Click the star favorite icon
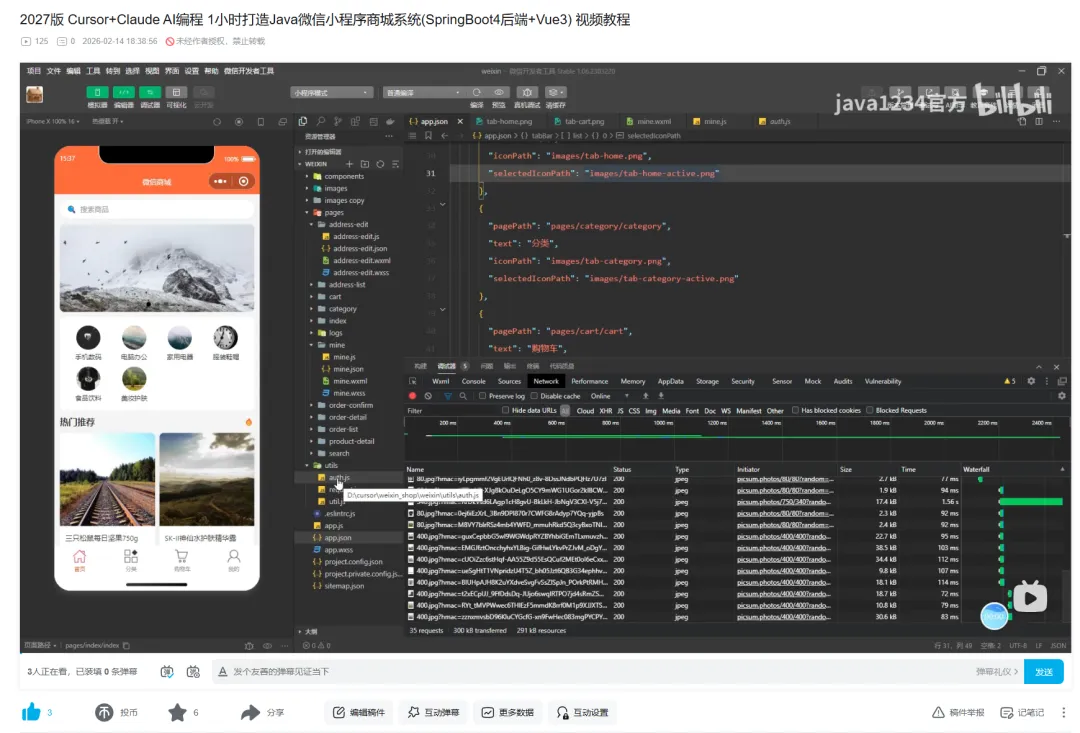The width and height of the screenshot is (1080, 733). (177, 712)
